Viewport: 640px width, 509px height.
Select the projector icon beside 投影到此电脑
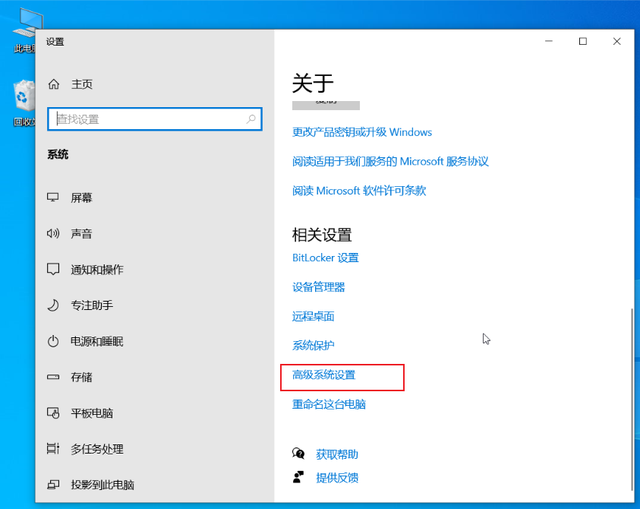pos(53,485)
